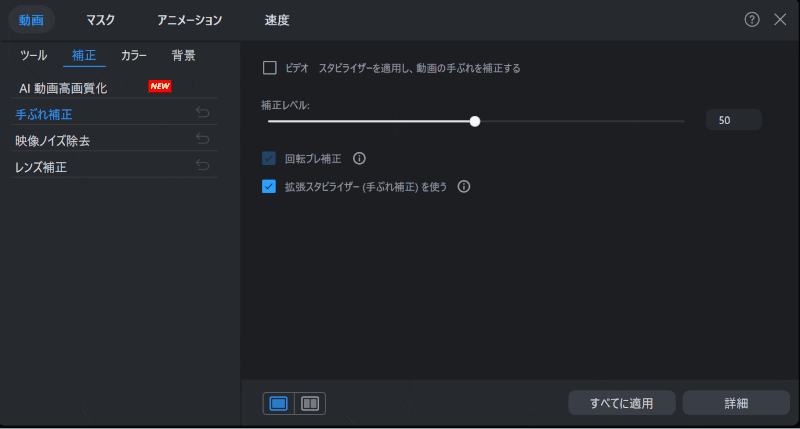800x429 pixels.
Task: Select the 補正 sub-tab
Action: pos(84,55)
